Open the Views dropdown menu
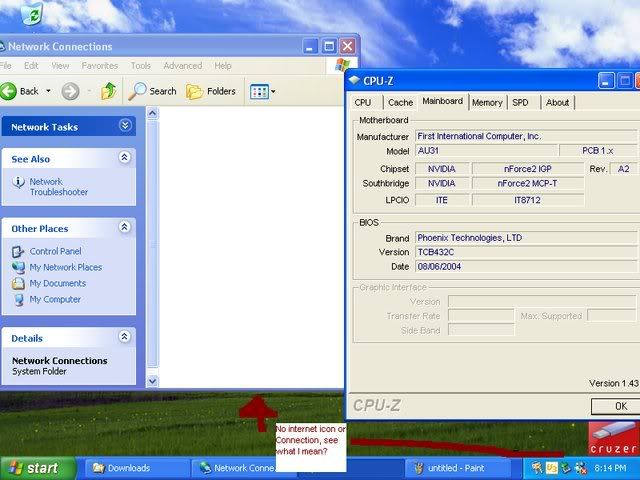Screen dimensions: 640x480 pos(262,91)
